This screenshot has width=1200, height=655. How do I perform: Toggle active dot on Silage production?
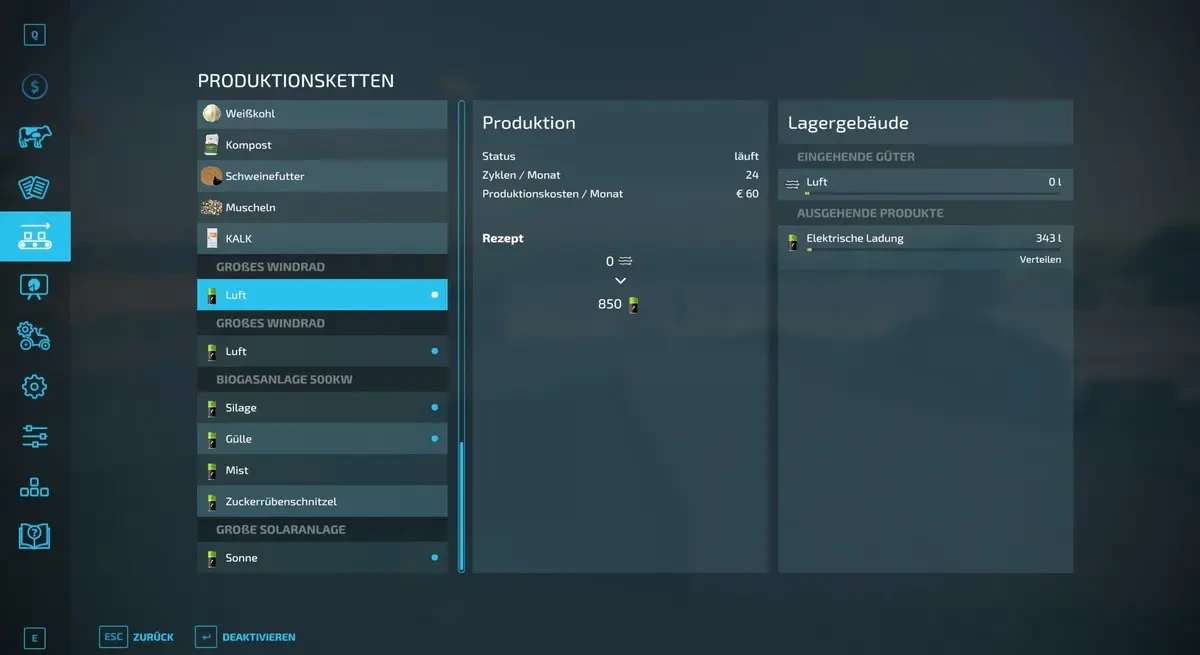434,408
